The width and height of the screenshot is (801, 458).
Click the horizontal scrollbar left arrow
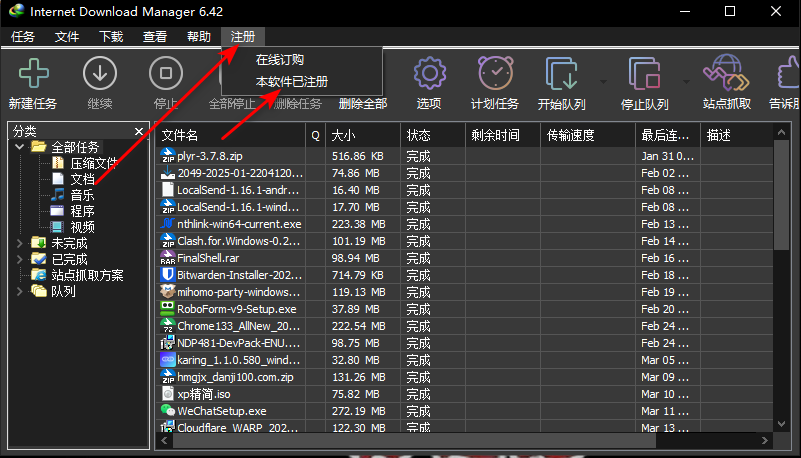click(x=164, y=440)
